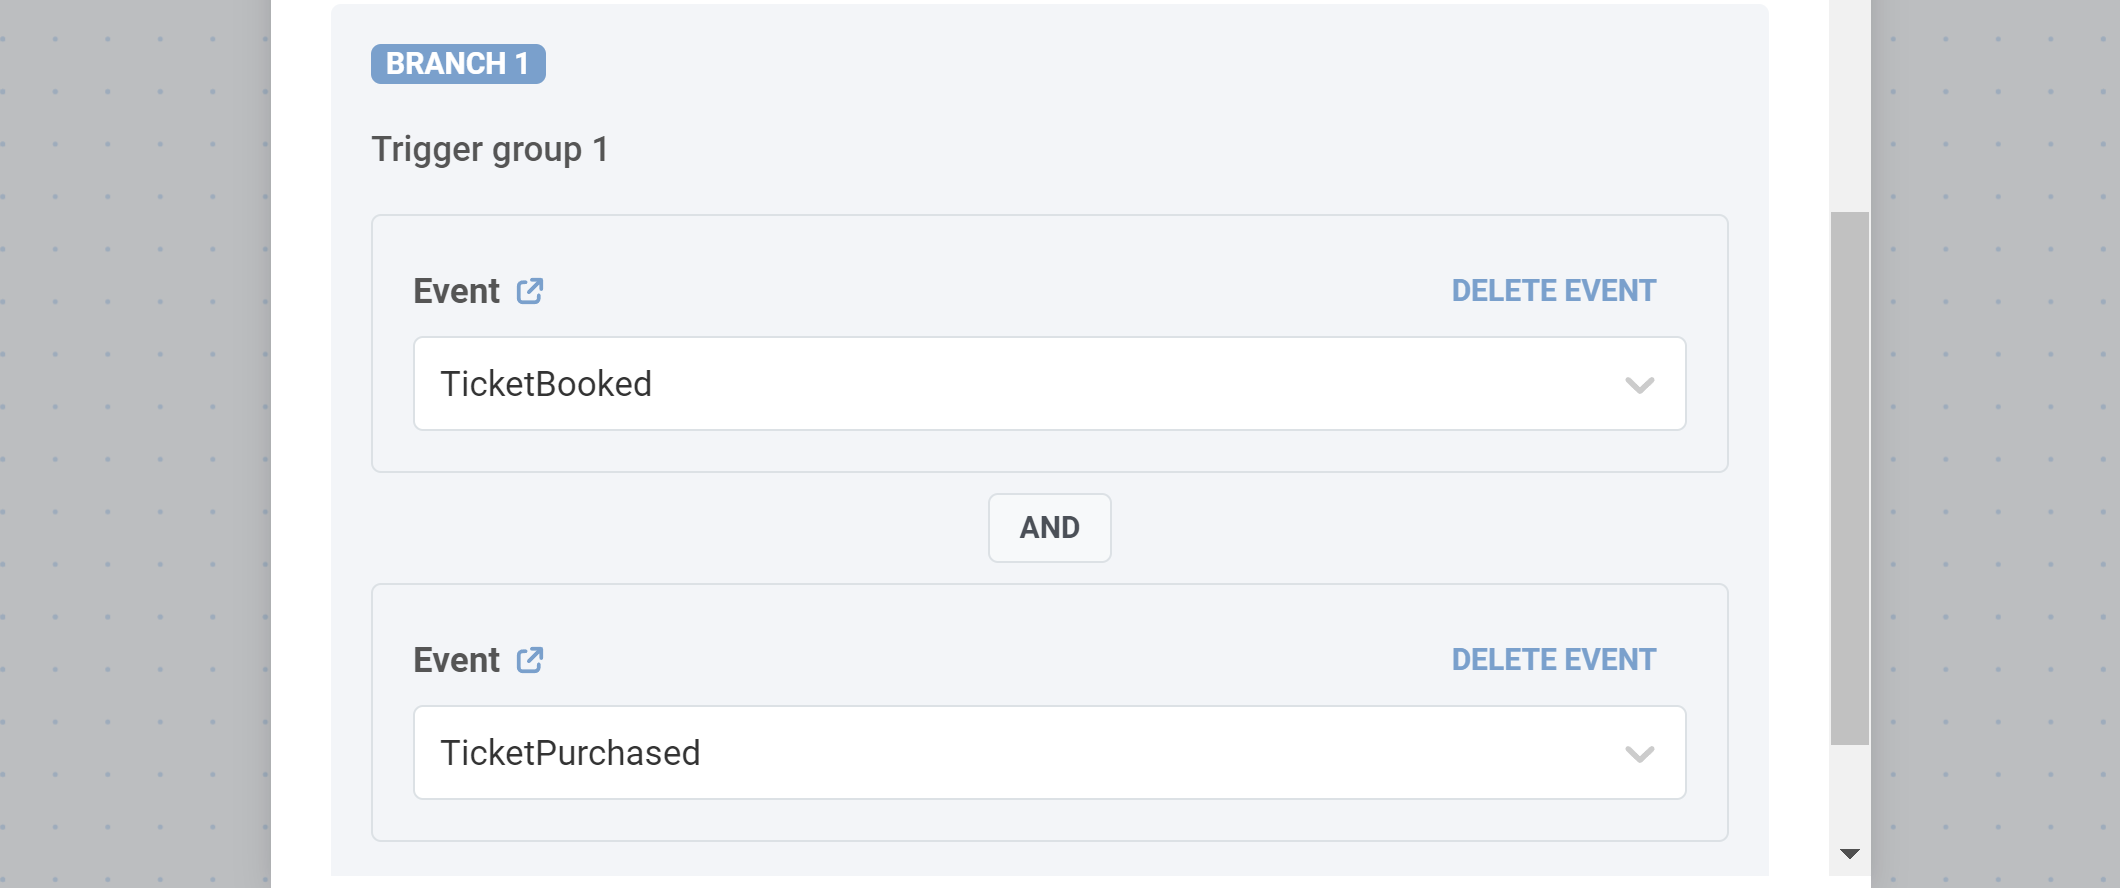Click the TicketBooked value text
Screen dimensions: 2120x888
[x=546, y=384]
